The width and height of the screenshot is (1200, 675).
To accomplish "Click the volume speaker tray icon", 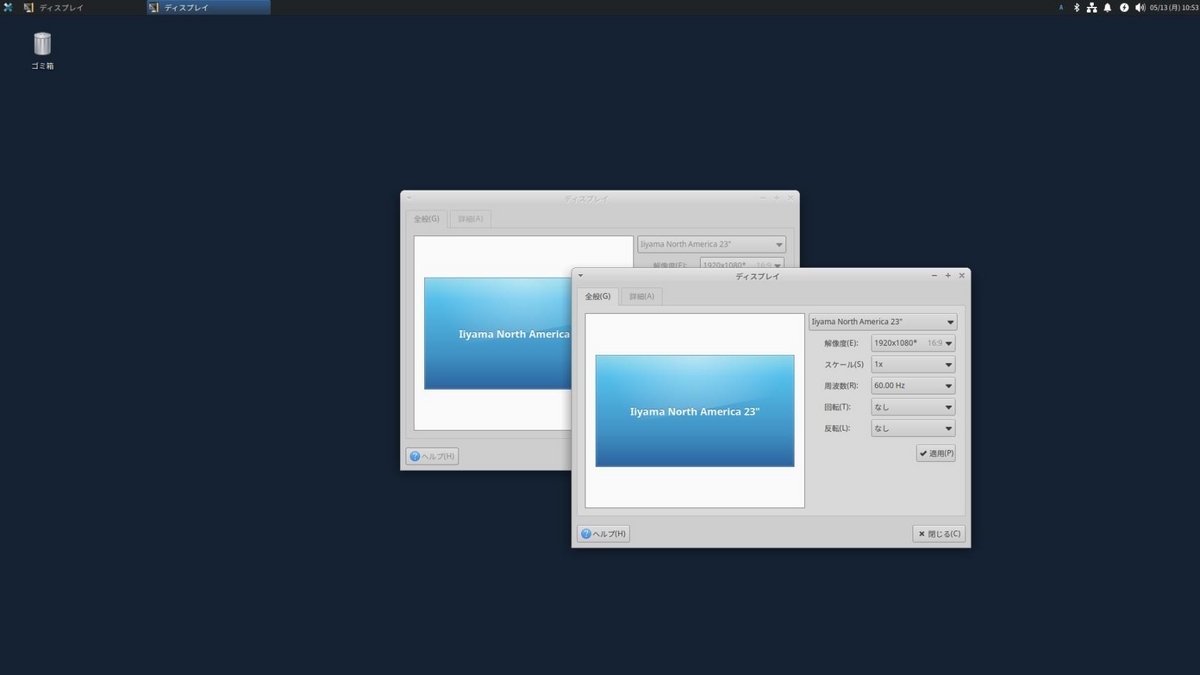I will (x=1140, y=7).
